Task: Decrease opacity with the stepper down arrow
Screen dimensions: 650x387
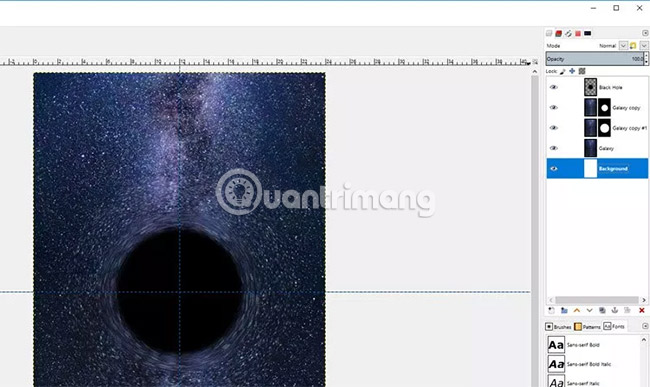Action: pos(646,62)
